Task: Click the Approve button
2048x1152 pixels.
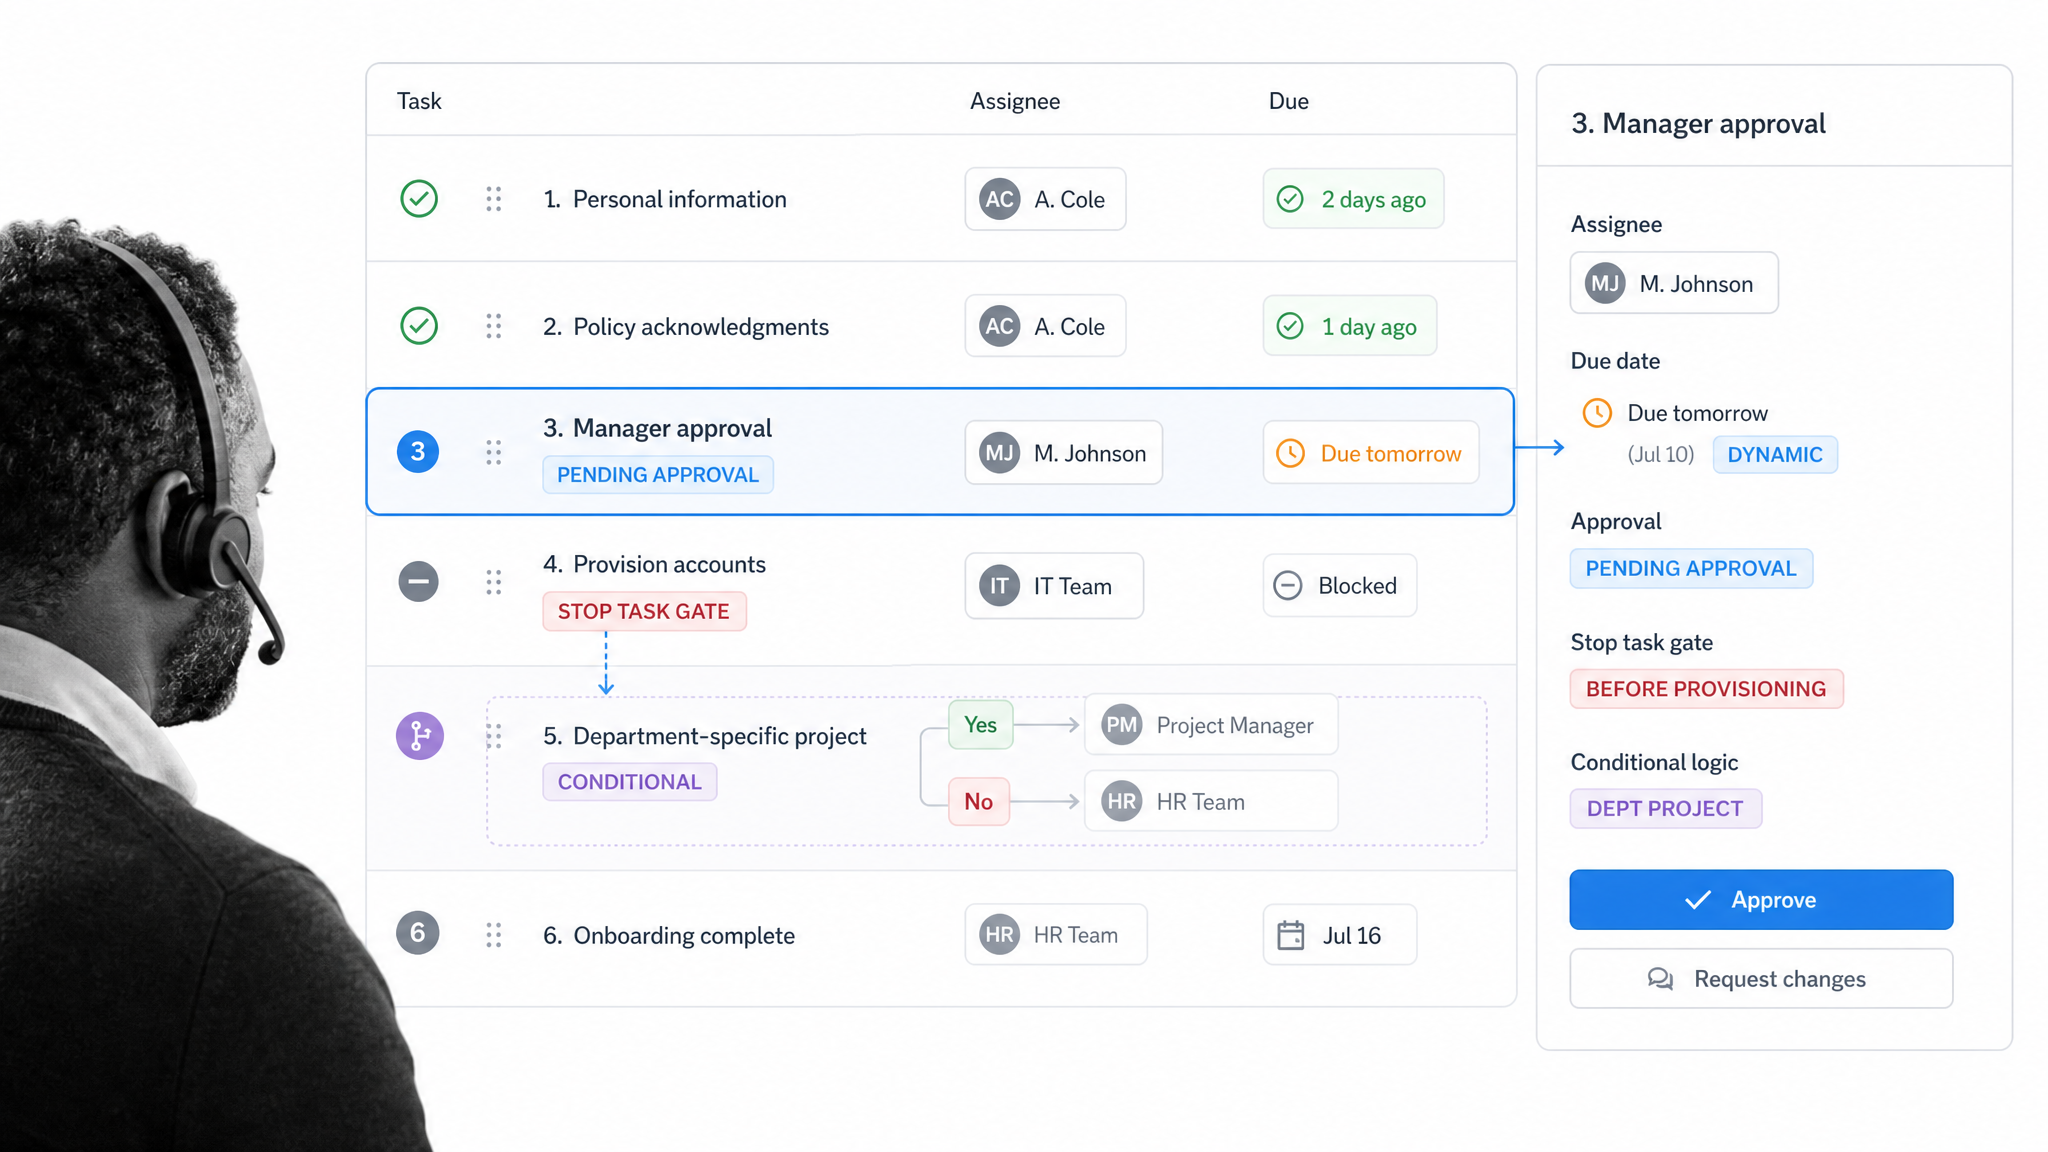Action: click(x=1761, y=900)
